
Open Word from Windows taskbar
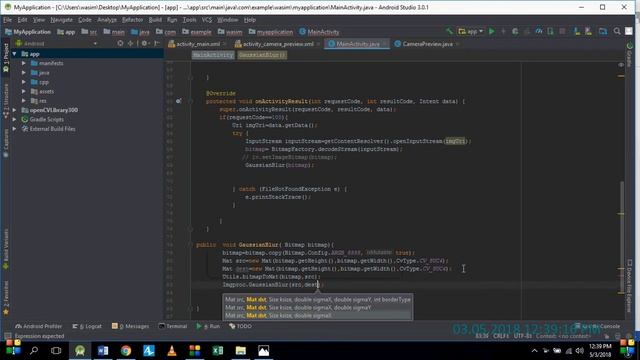point(103,351)
